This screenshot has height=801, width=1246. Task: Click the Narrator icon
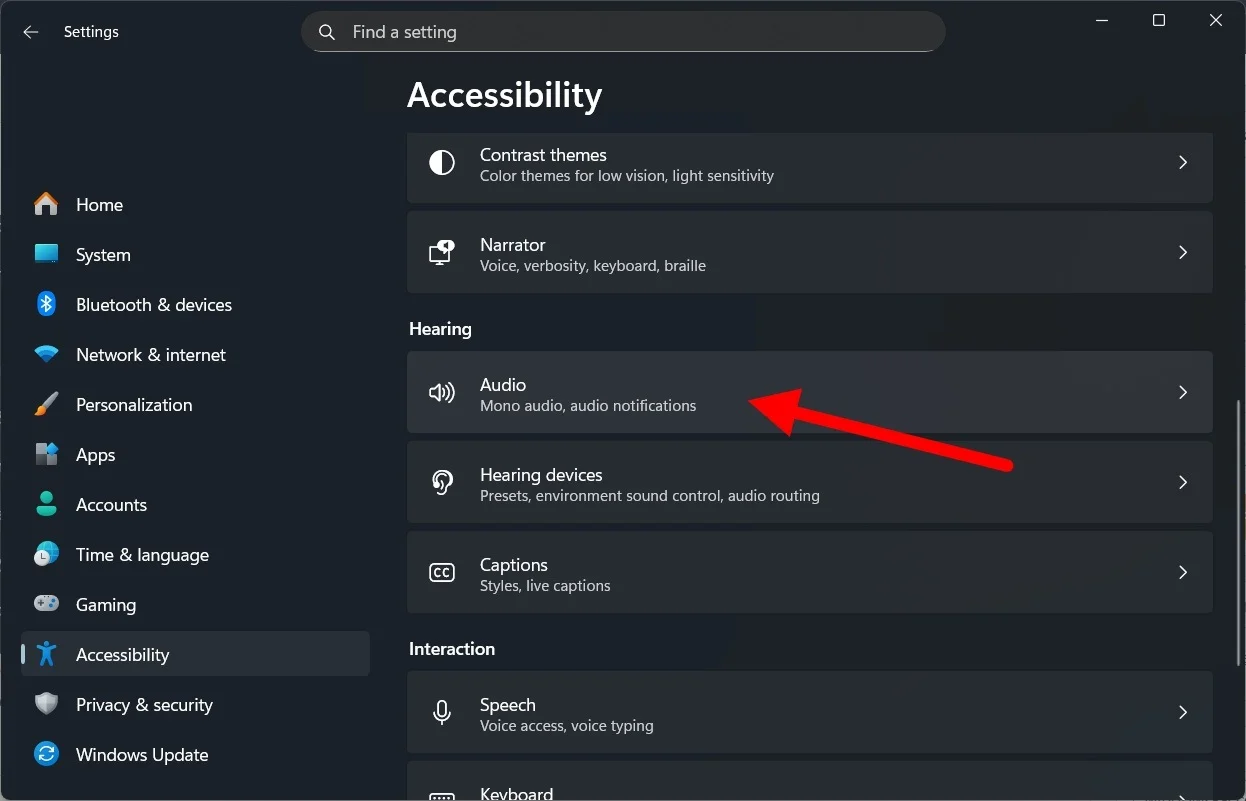point(441,252)
